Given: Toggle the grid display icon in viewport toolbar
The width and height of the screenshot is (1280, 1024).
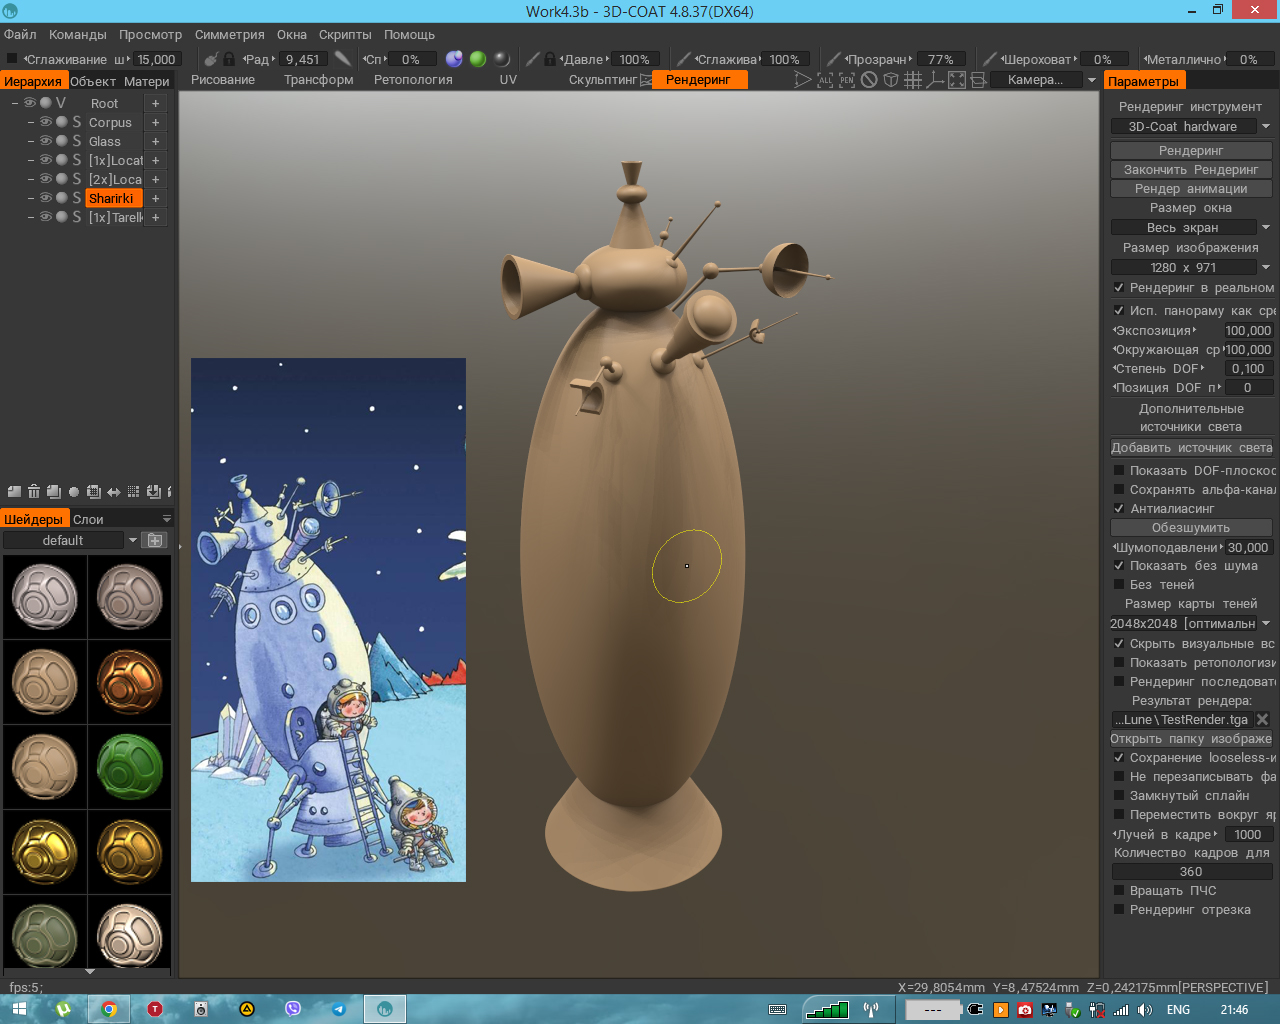Looking at the screenshot, I should (913, 80).
